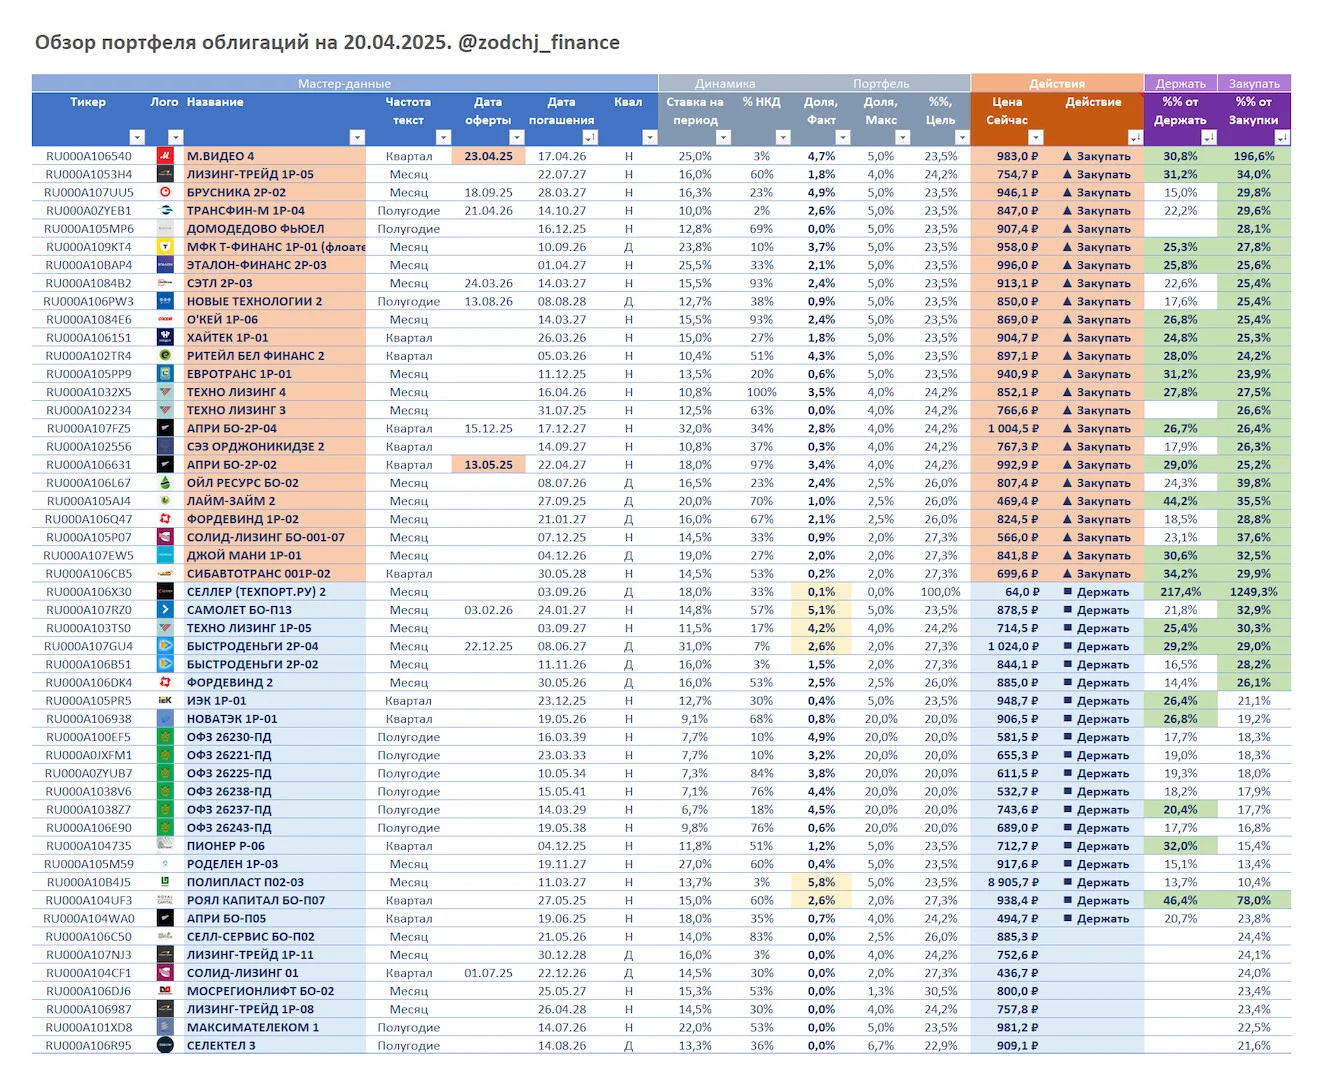Click the РИТЕЙЛ БЕЛ ФИНАНС 2 logo

click(x=165, y=356)
